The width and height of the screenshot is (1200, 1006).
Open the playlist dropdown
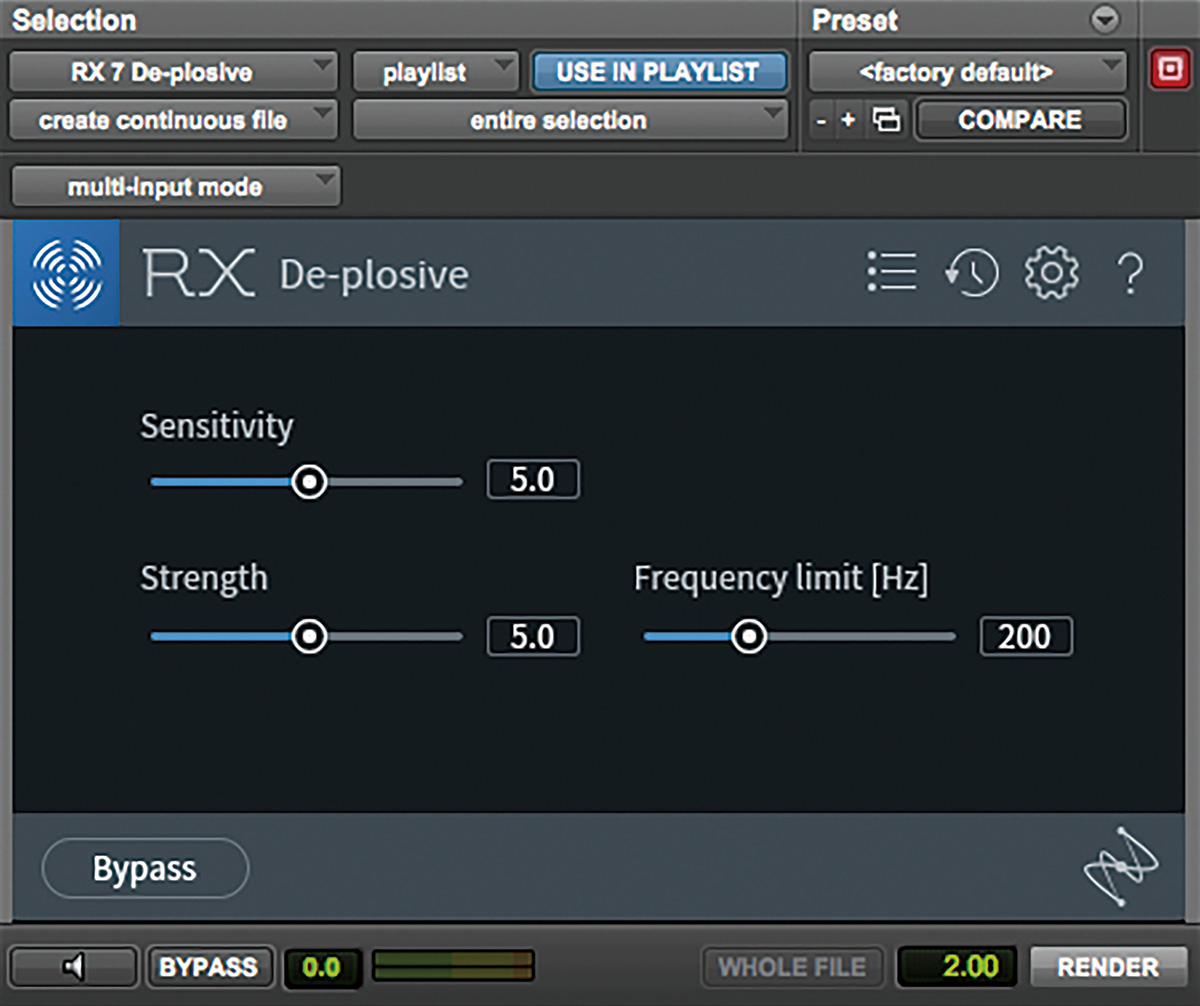436,72
